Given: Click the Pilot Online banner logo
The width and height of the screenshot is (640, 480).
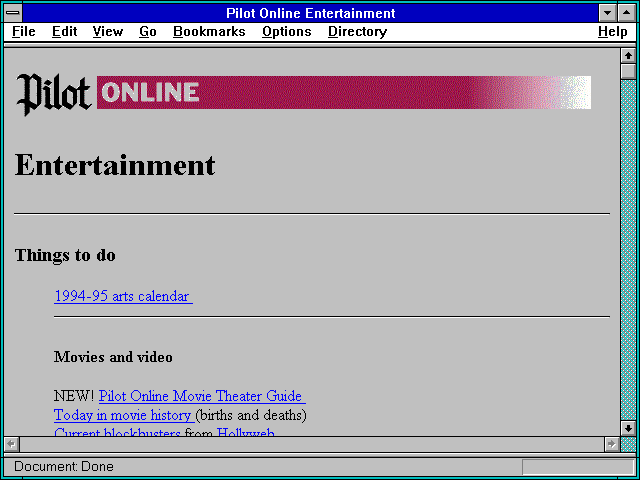Looking at the screenshot, I should [303, 94].
